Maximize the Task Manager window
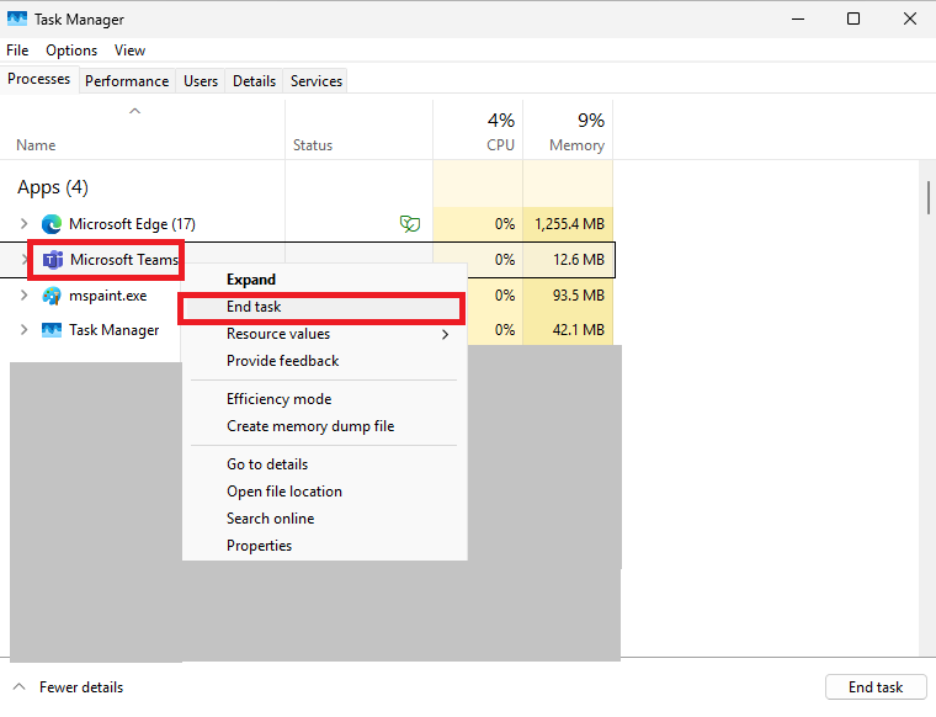 [854, 19]
